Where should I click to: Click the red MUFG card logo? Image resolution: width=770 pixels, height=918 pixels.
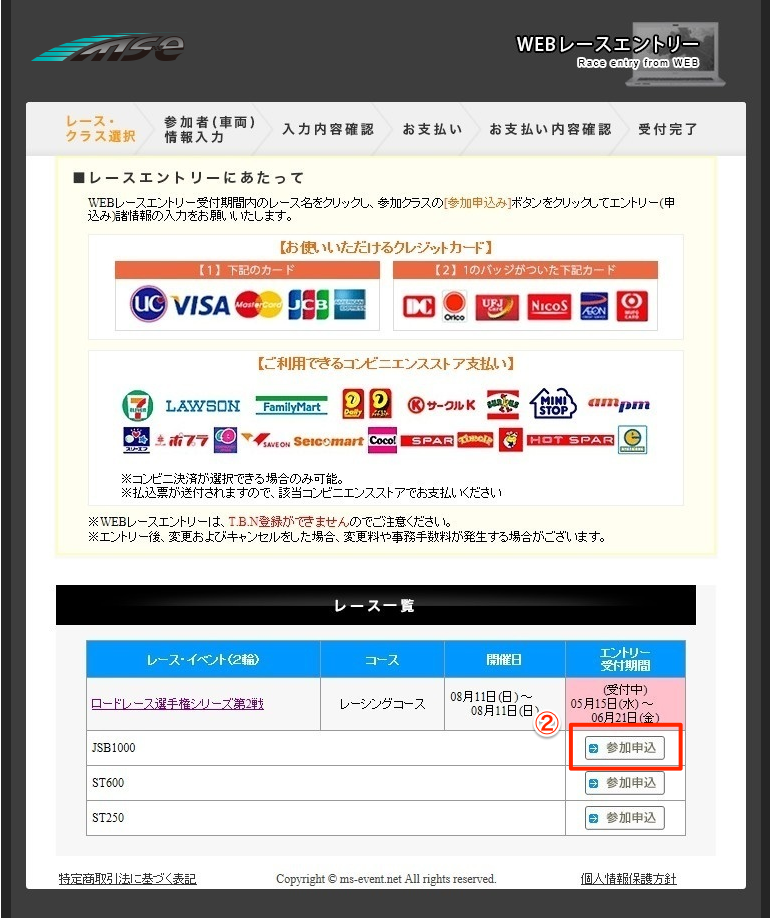pyautogui.click(x=632, y=306)
